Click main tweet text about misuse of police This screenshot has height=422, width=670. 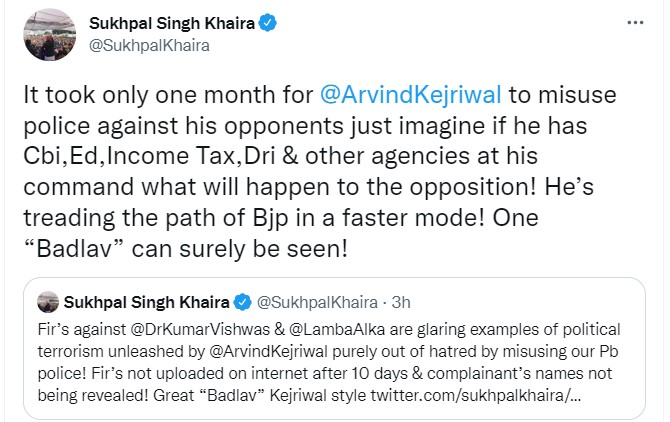point(320,172)
